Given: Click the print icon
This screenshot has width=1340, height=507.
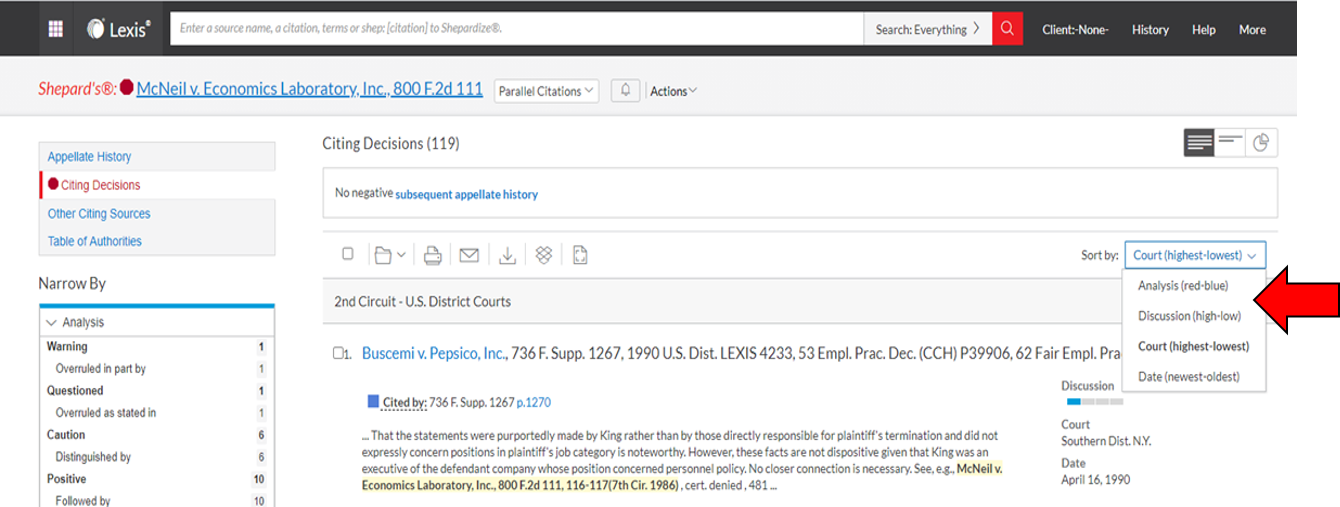Looking at the screenshot, I should pos(433,255).
